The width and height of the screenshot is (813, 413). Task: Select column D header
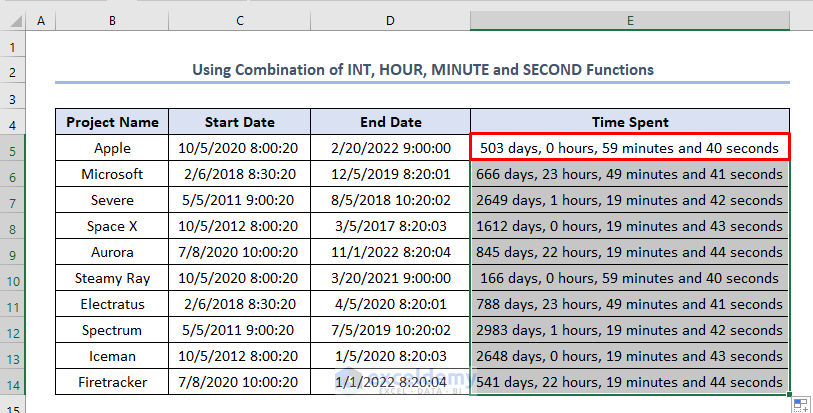390,21
